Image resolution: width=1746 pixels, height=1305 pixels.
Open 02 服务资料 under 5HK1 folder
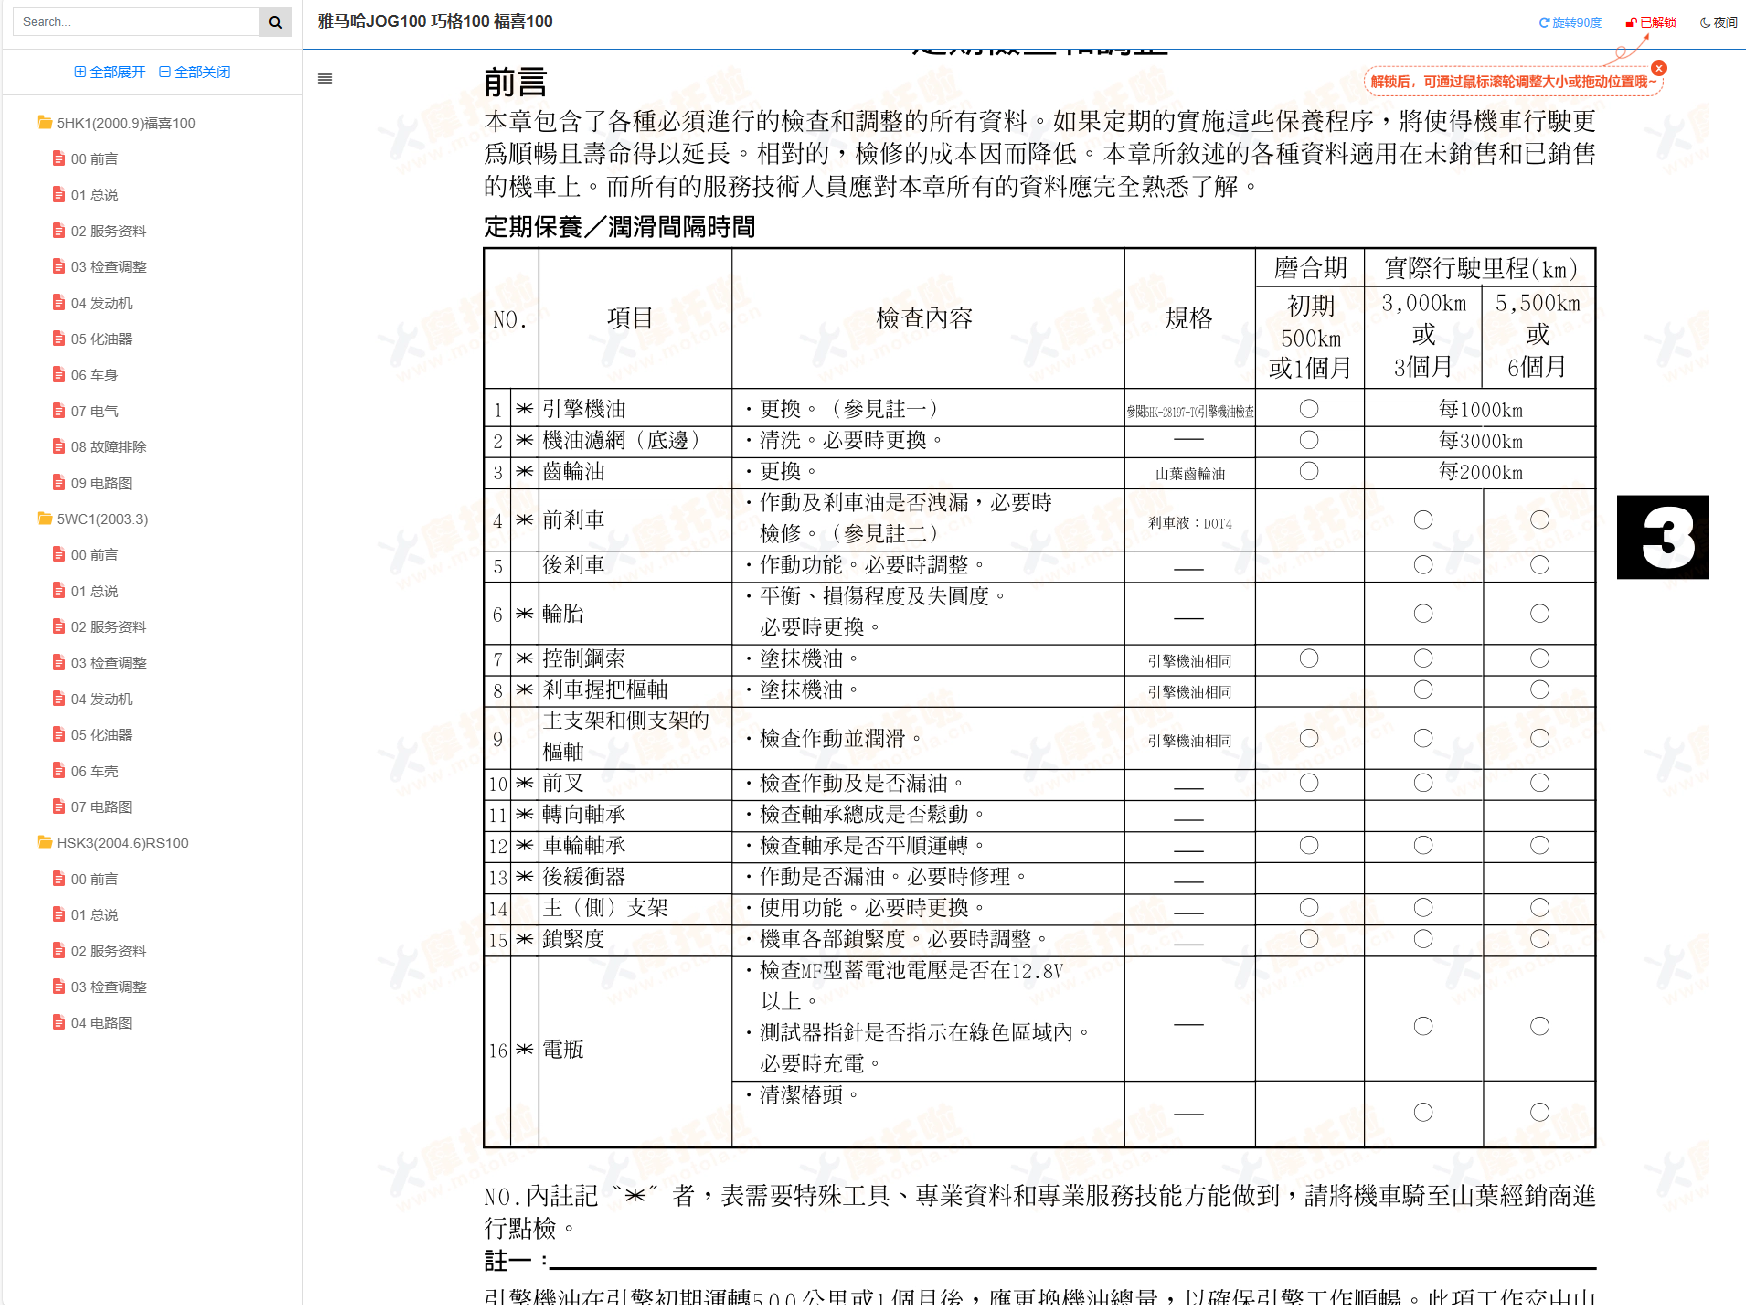pos(100,231)
